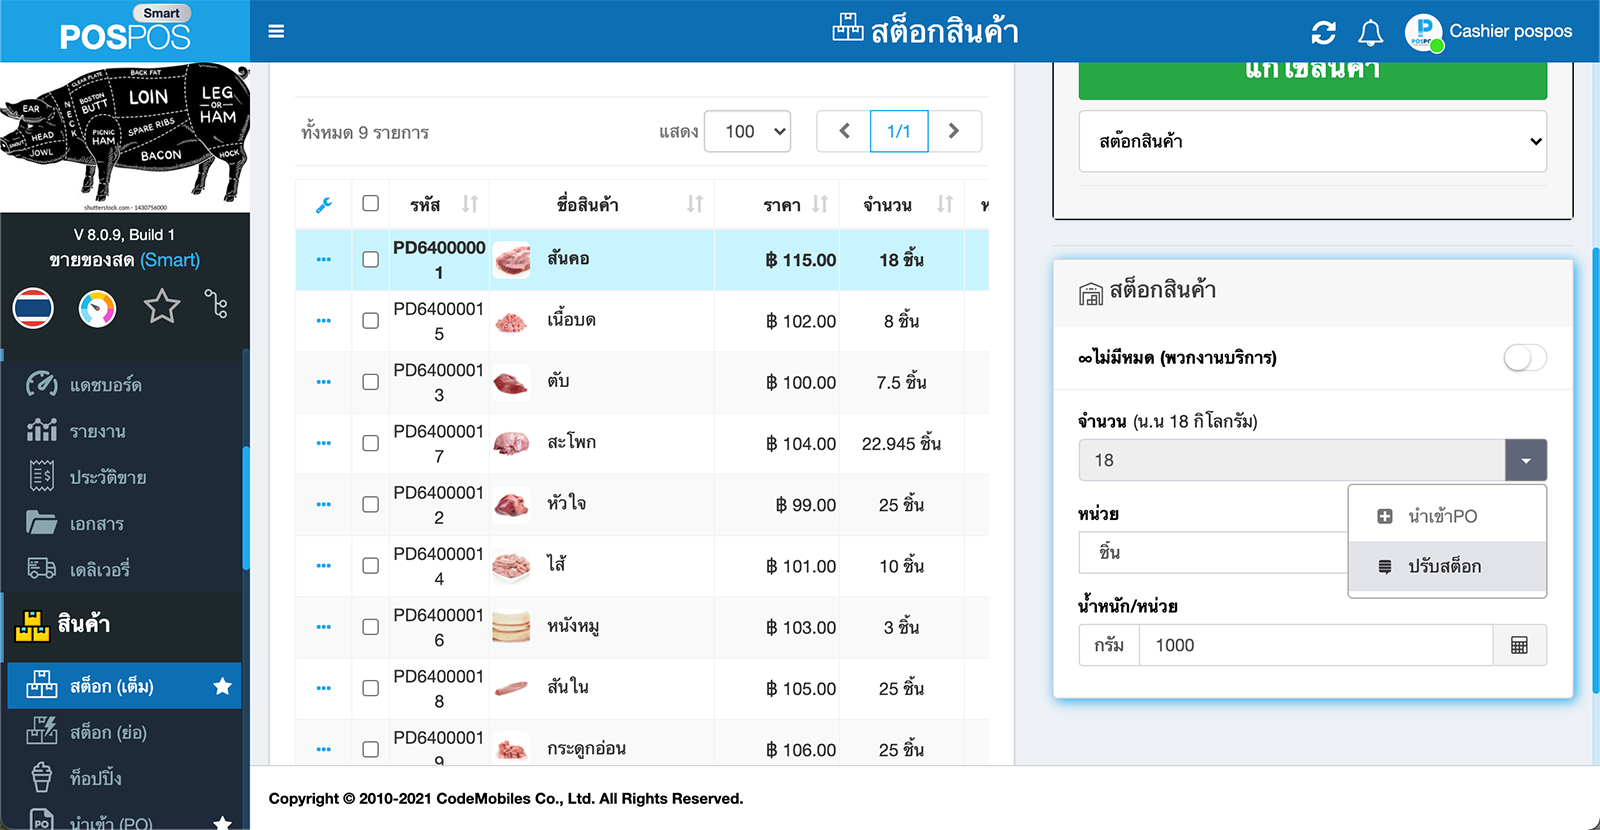Click the 1/1 page indicator
This screenshot has width=1600, height=830.
(x=899, y=131)
